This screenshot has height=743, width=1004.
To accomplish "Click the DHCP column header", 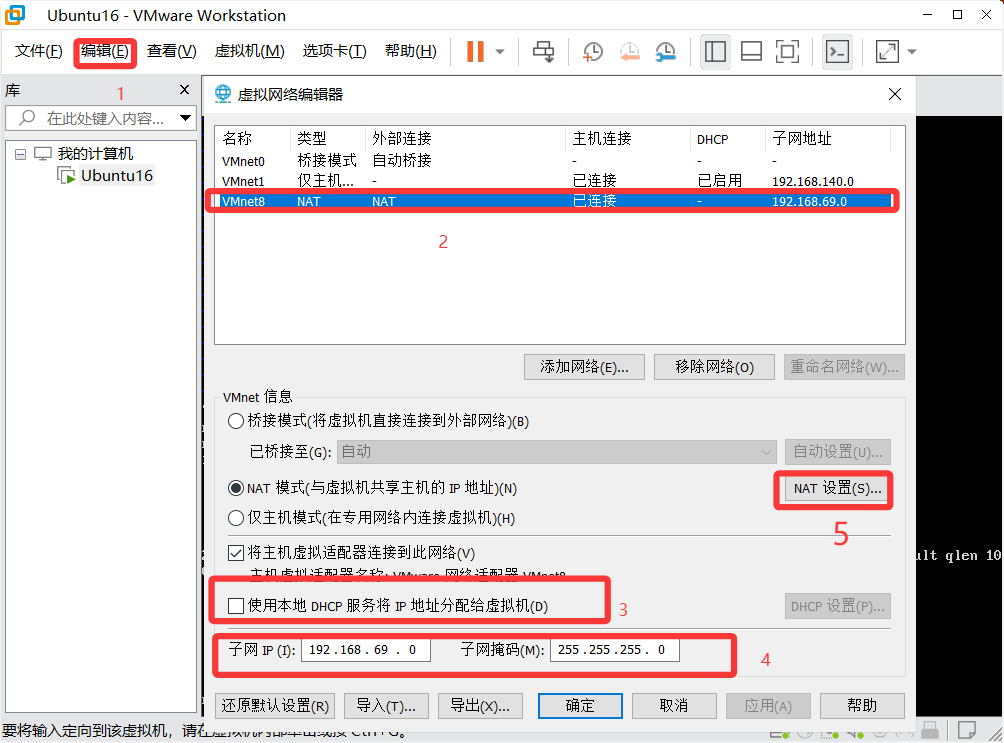I will [727, 139].
